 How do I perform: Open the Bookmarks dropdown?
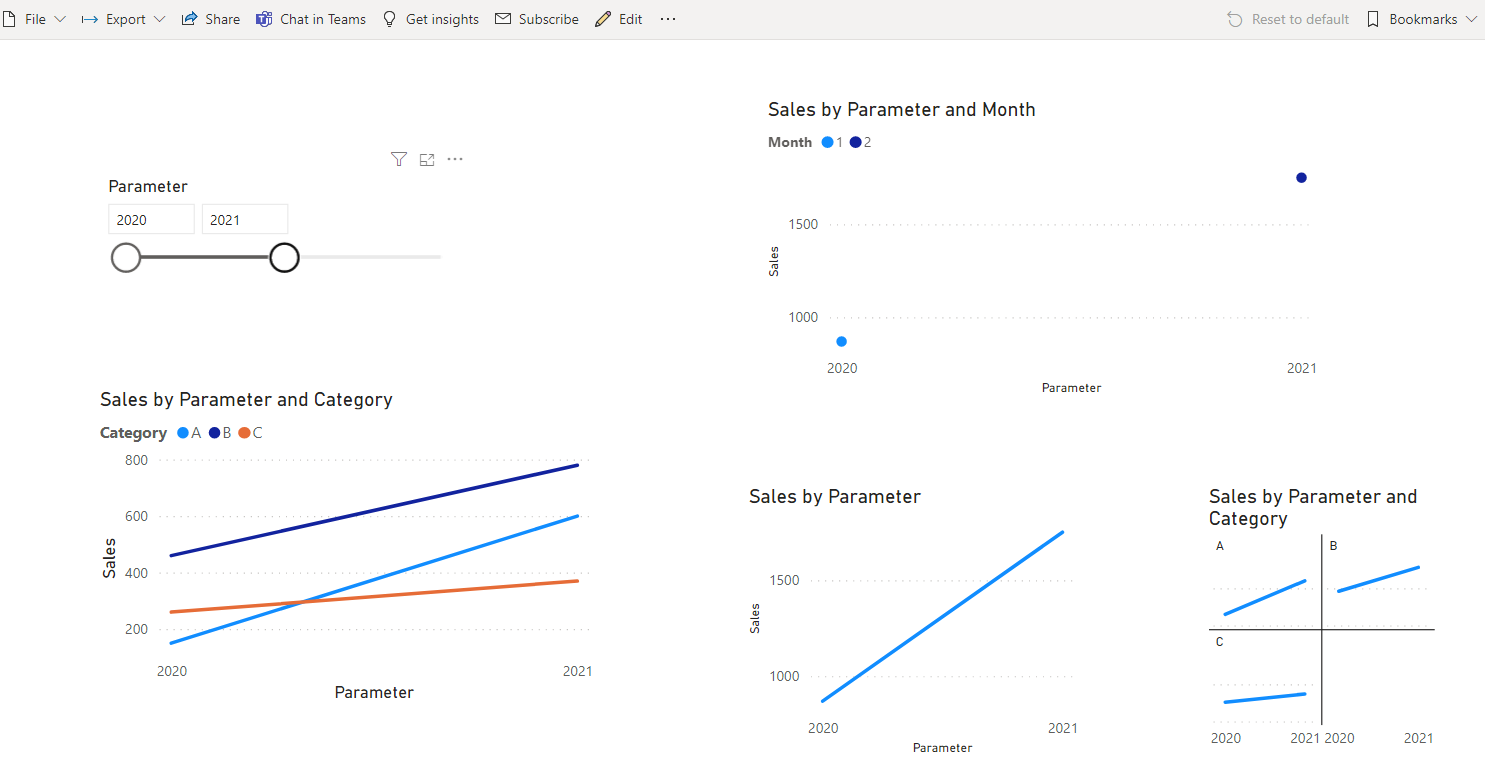(x=1421, y=19)
